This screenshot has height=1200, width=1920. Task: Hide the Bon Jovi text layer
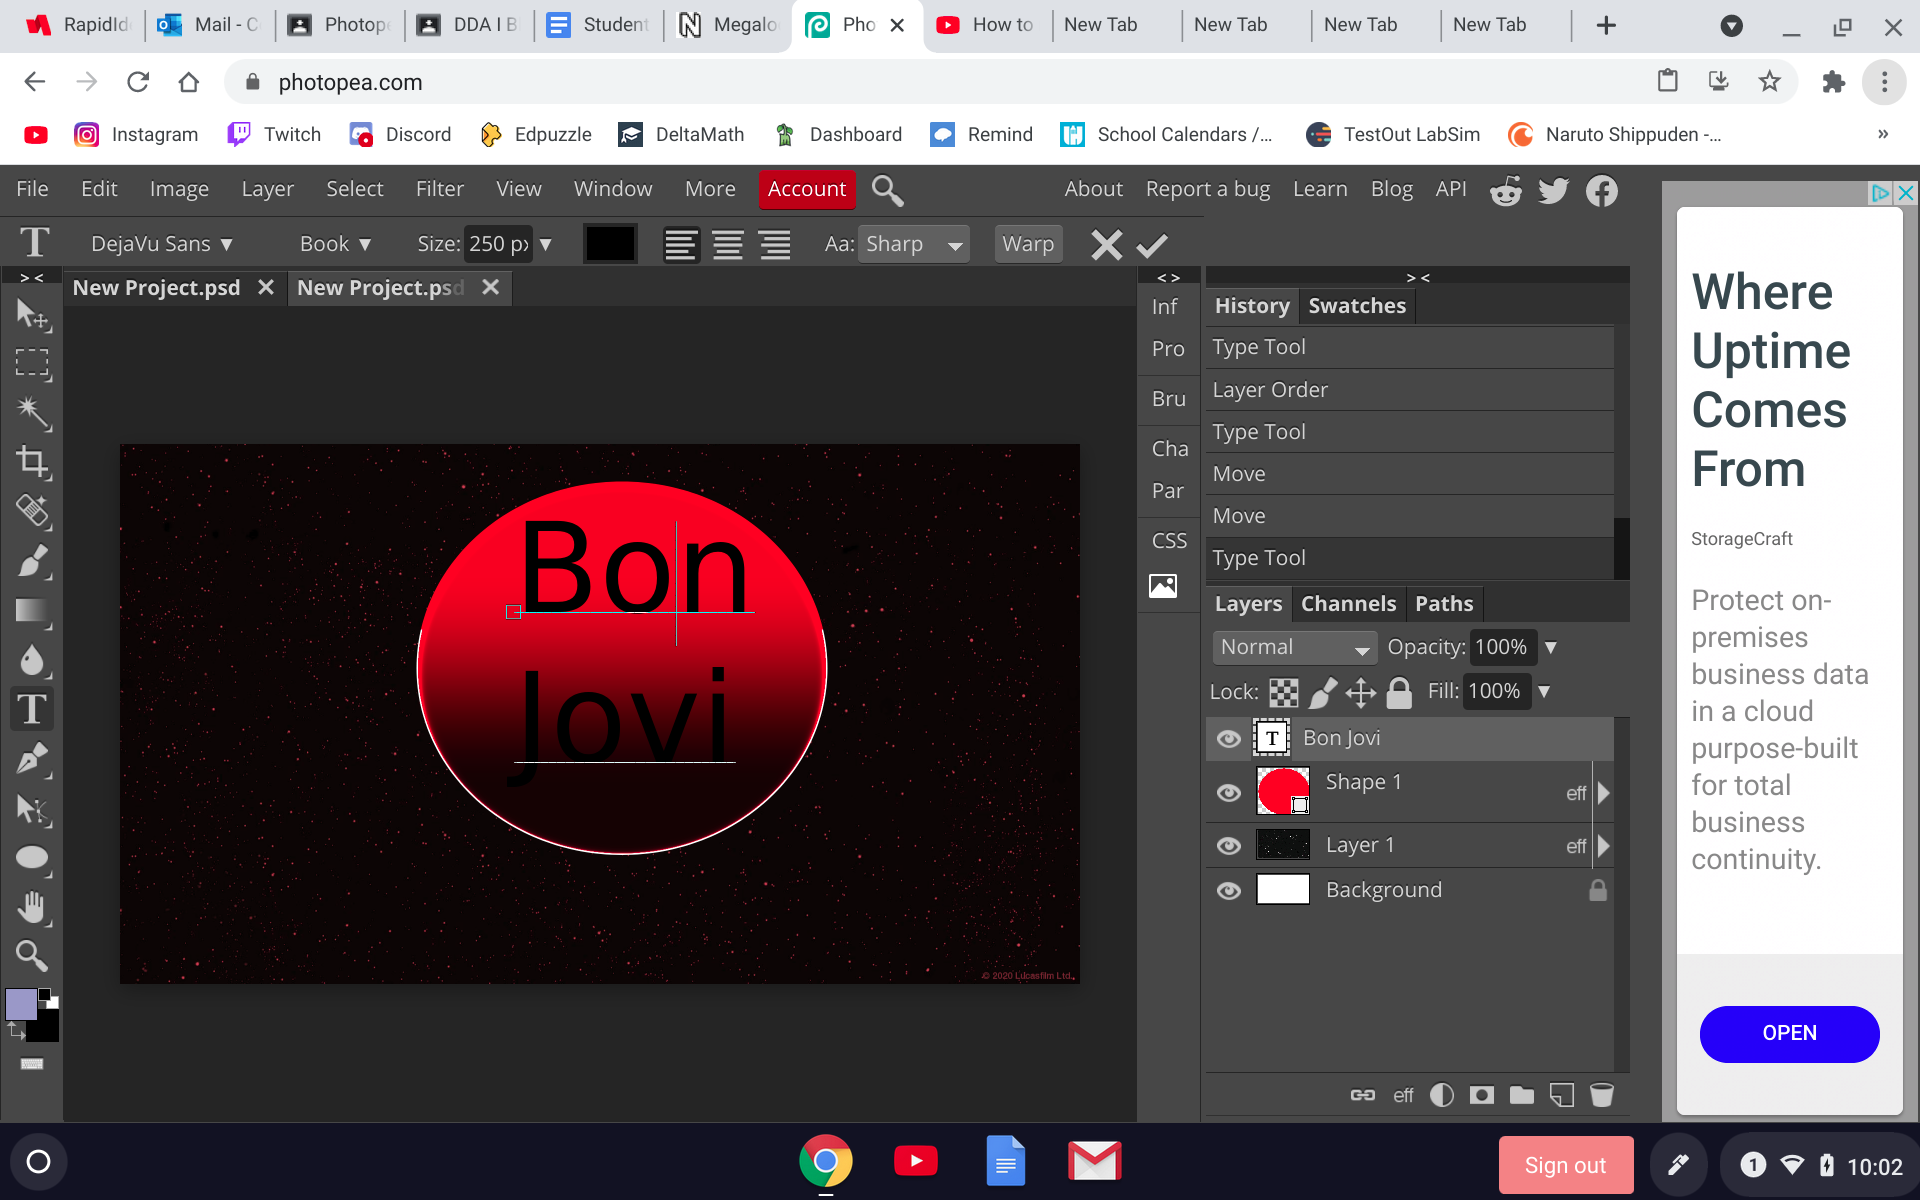coord(1229,739)
